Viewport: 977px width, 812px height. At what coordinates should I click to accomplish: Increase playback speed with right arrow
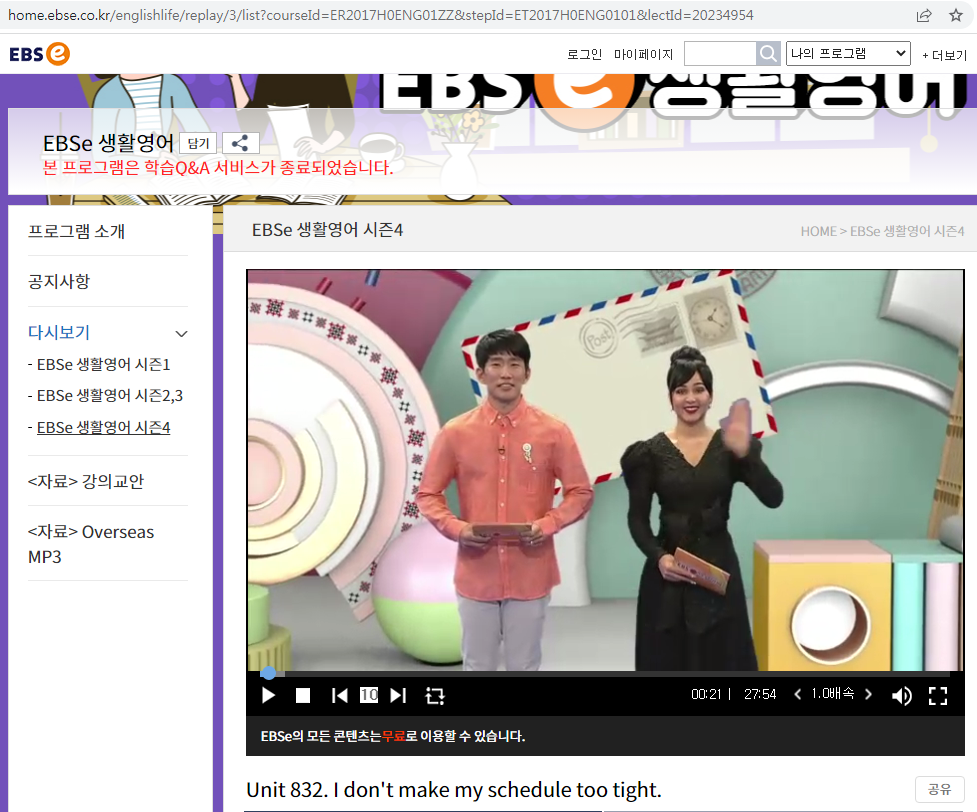[x=869, y=694]
